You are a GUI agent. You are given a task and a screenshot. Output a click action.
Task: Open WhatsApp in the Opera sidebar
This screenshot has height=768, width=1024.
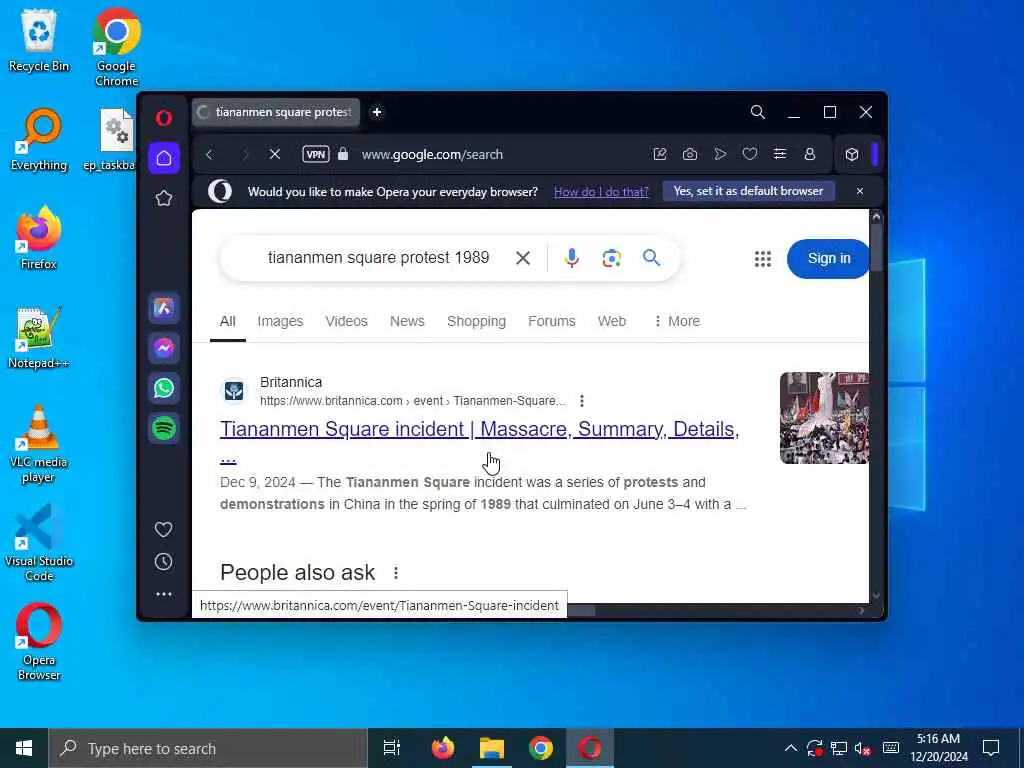164,388
